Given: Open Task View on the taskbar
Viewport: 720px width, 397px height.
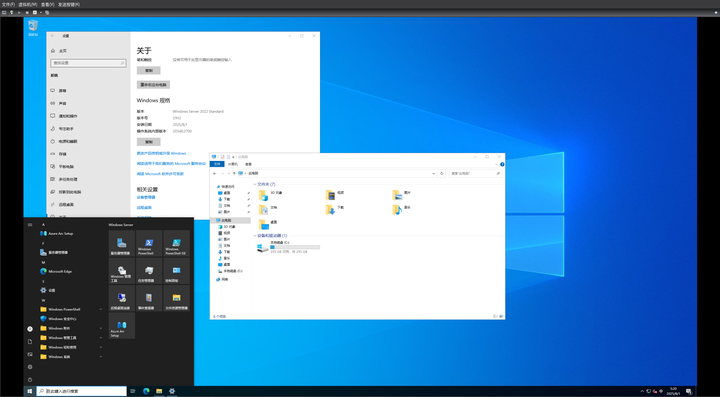Looking at the screenshot, I should (133, 391).
